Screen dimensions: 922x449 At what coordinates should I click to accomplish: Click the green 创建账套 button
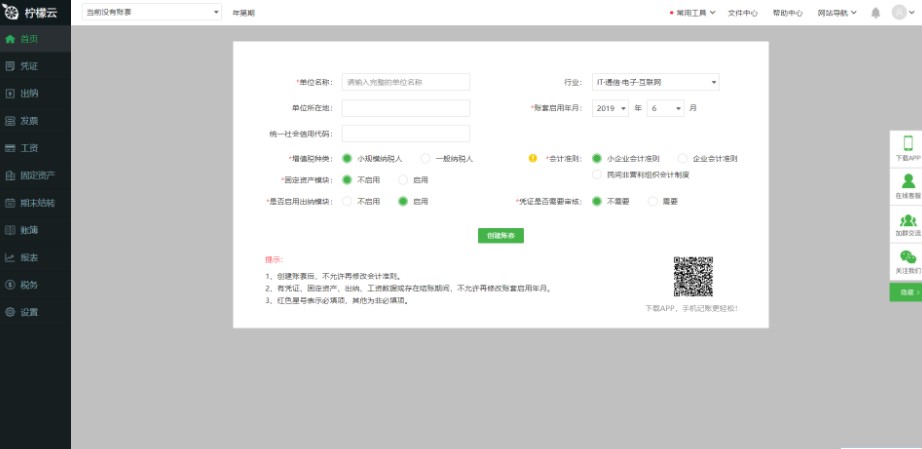[x=500, y=236]
